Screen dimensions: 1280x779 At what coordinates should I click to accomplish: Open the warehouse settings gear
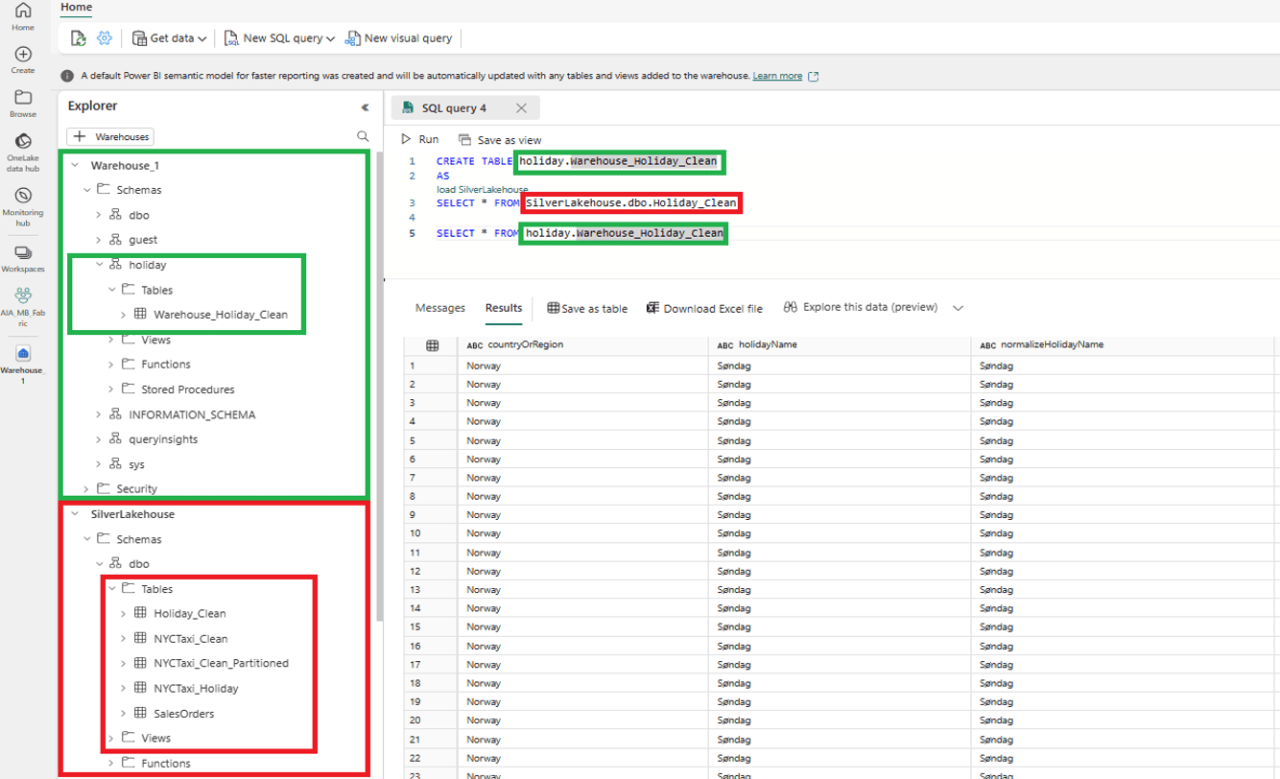(x=105, y=38)
